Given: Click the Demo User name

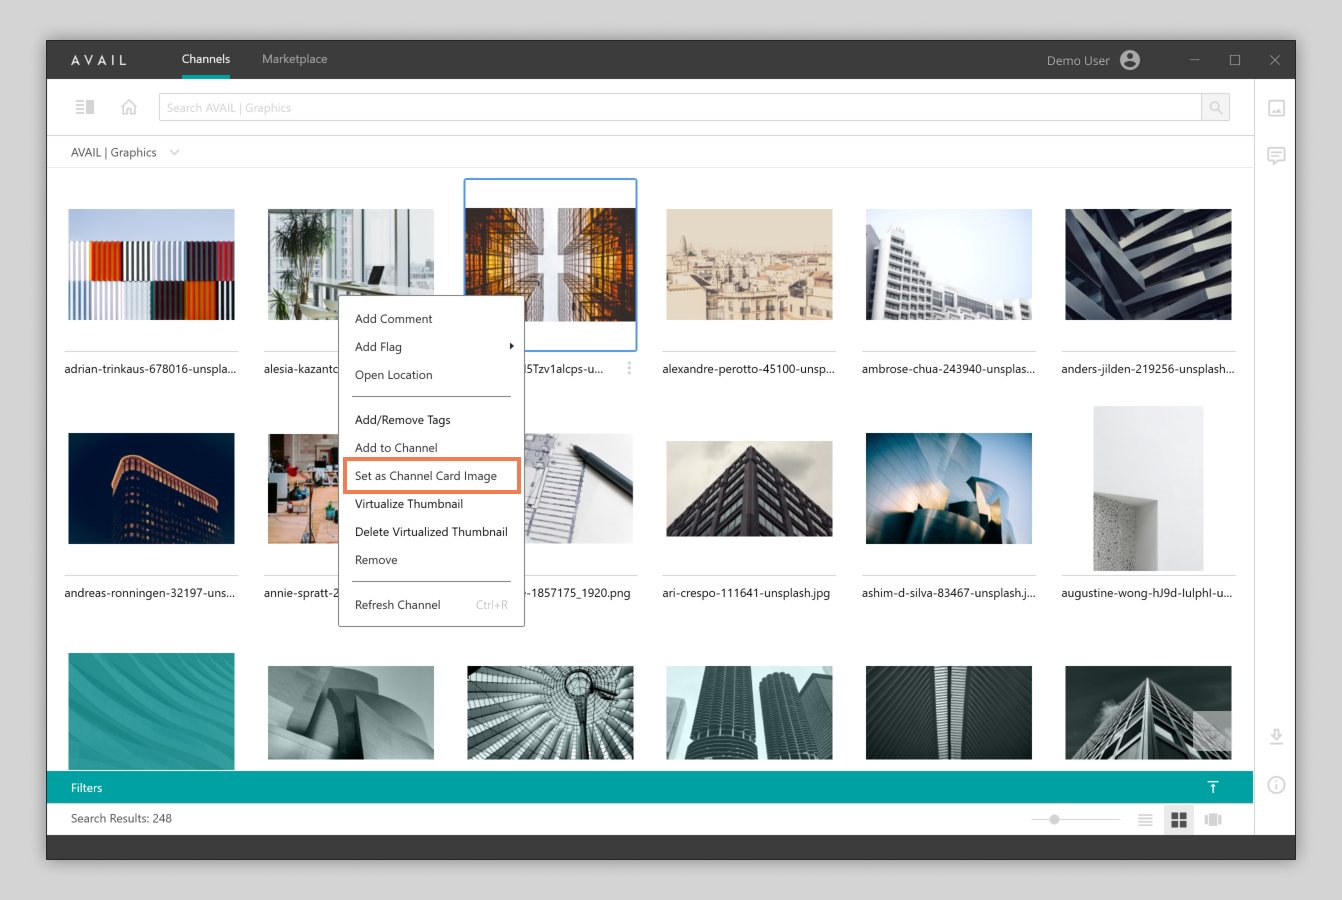Looking at the screenshot, I should pos(1078,61).
